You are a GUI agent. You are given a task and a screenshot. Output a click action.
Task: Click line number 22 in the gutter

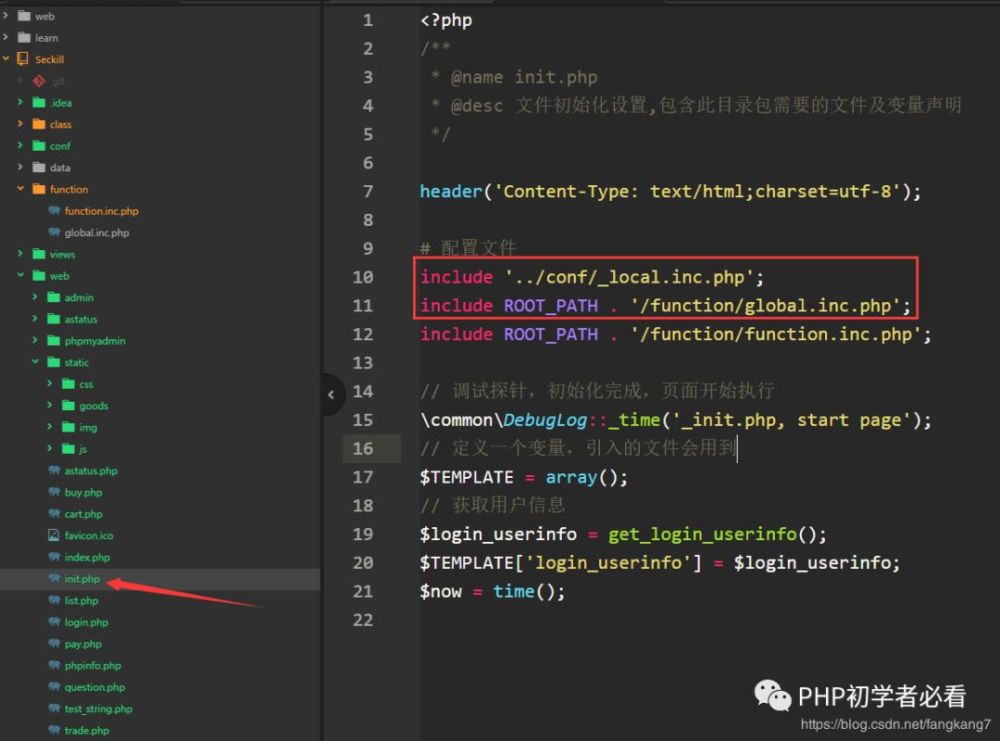(363, 620)
